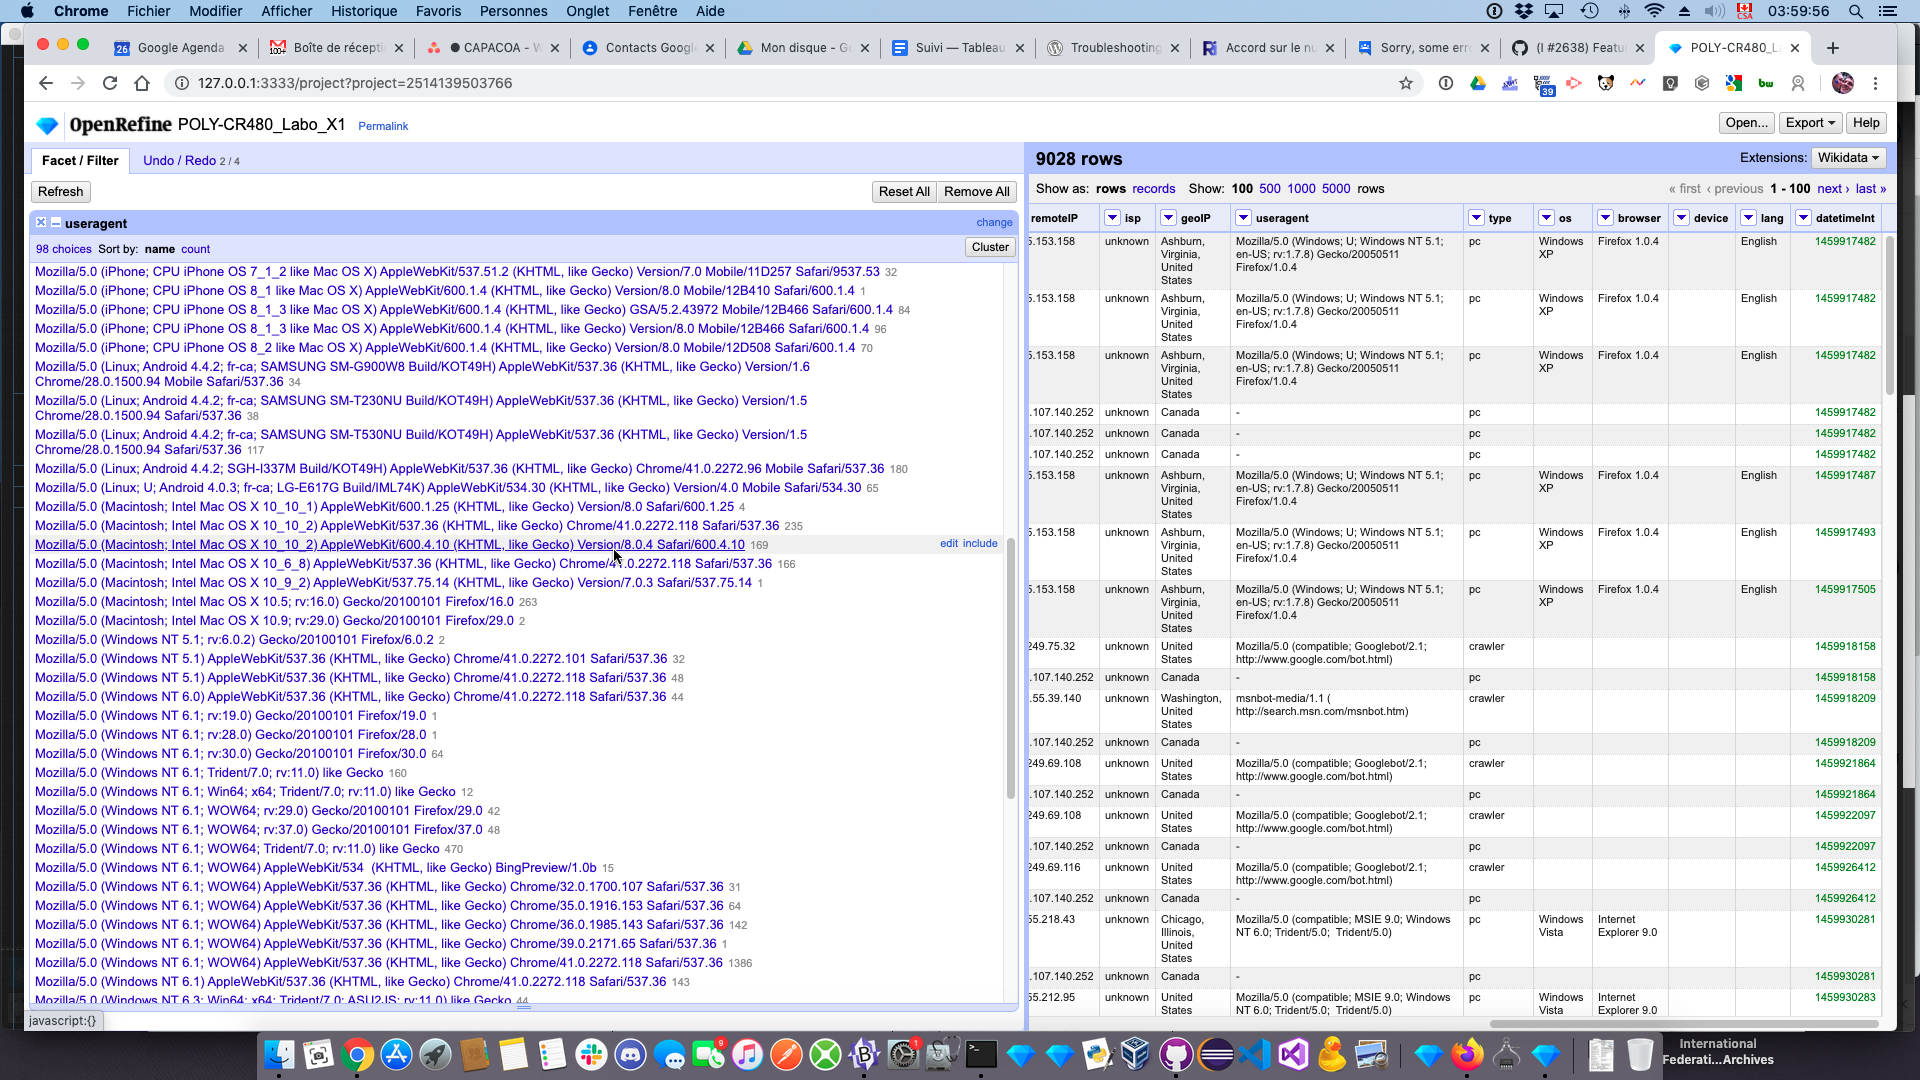Go to the browser home page
Image resolution: width=1920 pixels, height=1080 pixels.
(142, 83)
